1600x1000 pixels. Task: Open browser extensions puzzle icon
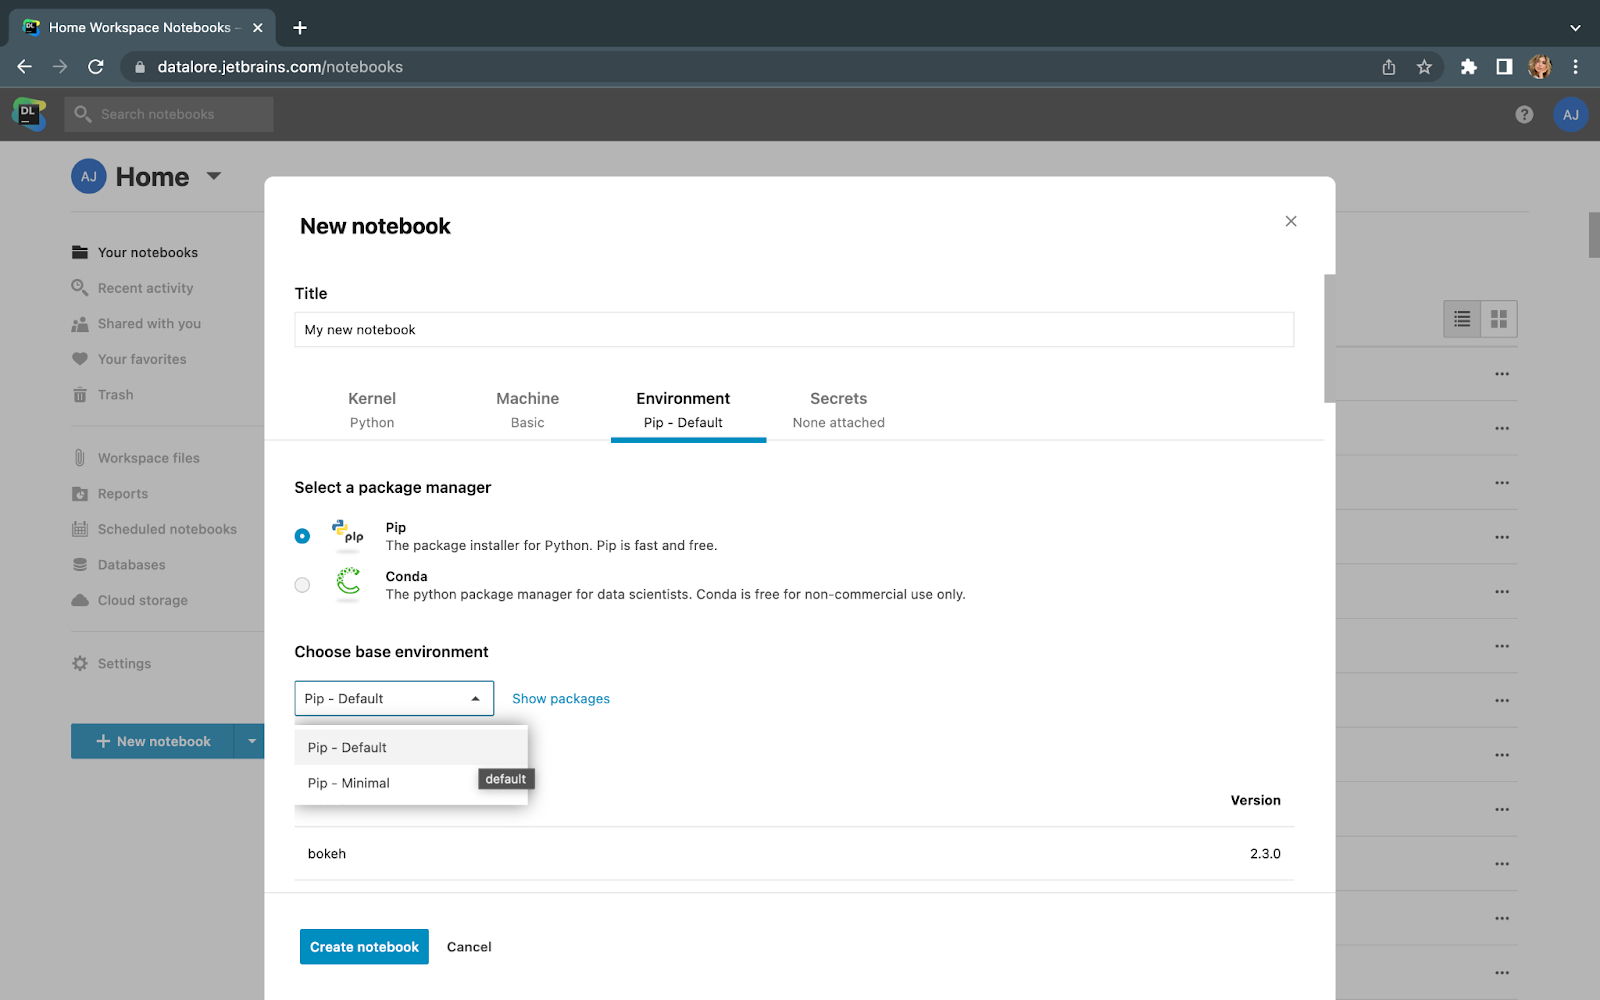pos(1468,67)
